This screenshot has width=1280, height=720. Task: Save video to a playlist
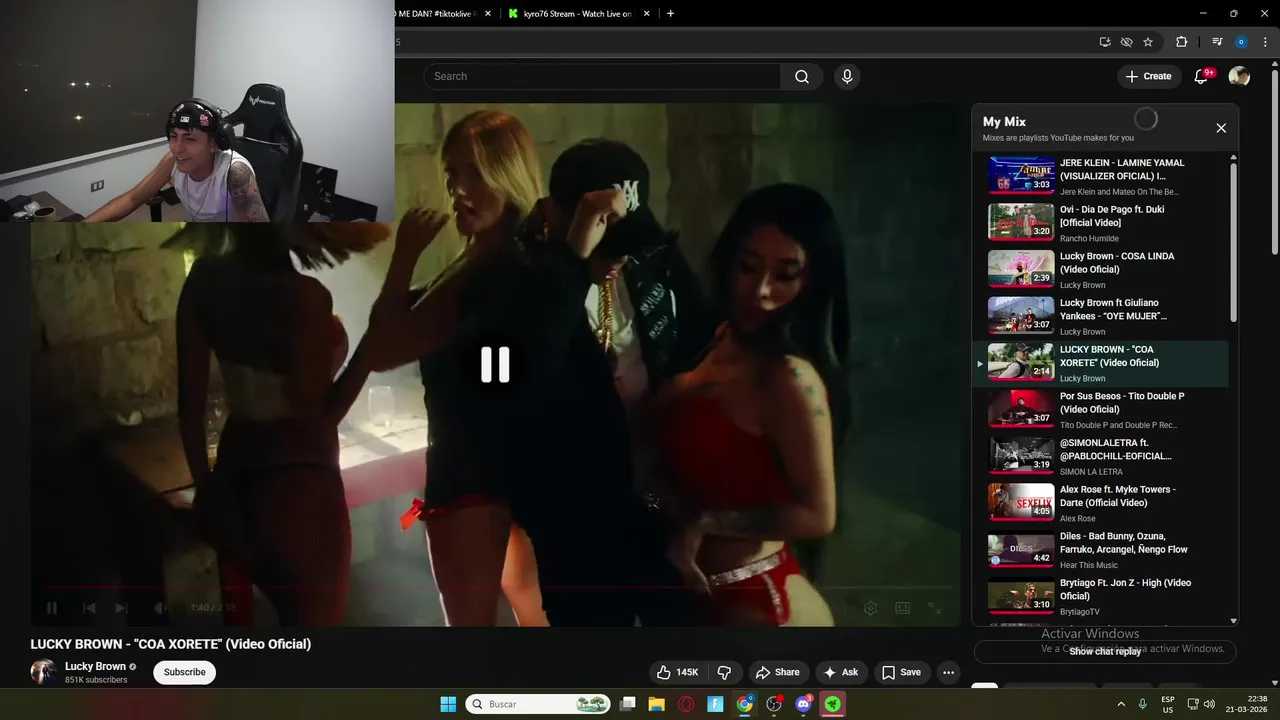(x=900, y=672)
